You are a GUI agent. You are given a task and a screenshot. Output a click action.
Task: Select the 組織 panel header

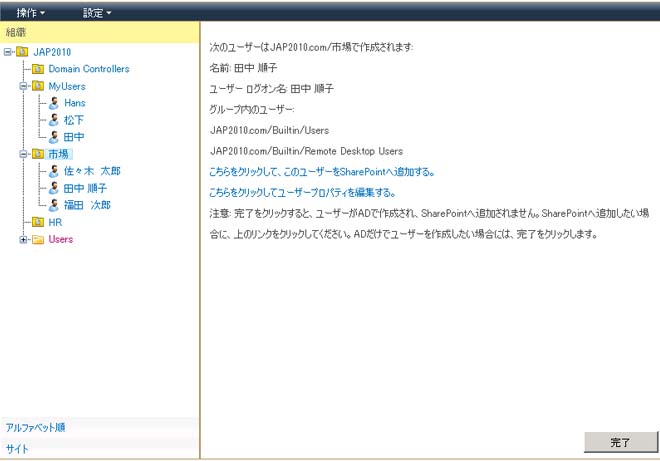pyautogui.click(x=100, y=32)
